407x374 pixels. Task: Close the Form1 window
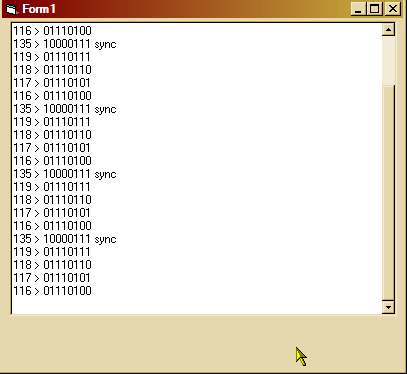pos(393,9)
